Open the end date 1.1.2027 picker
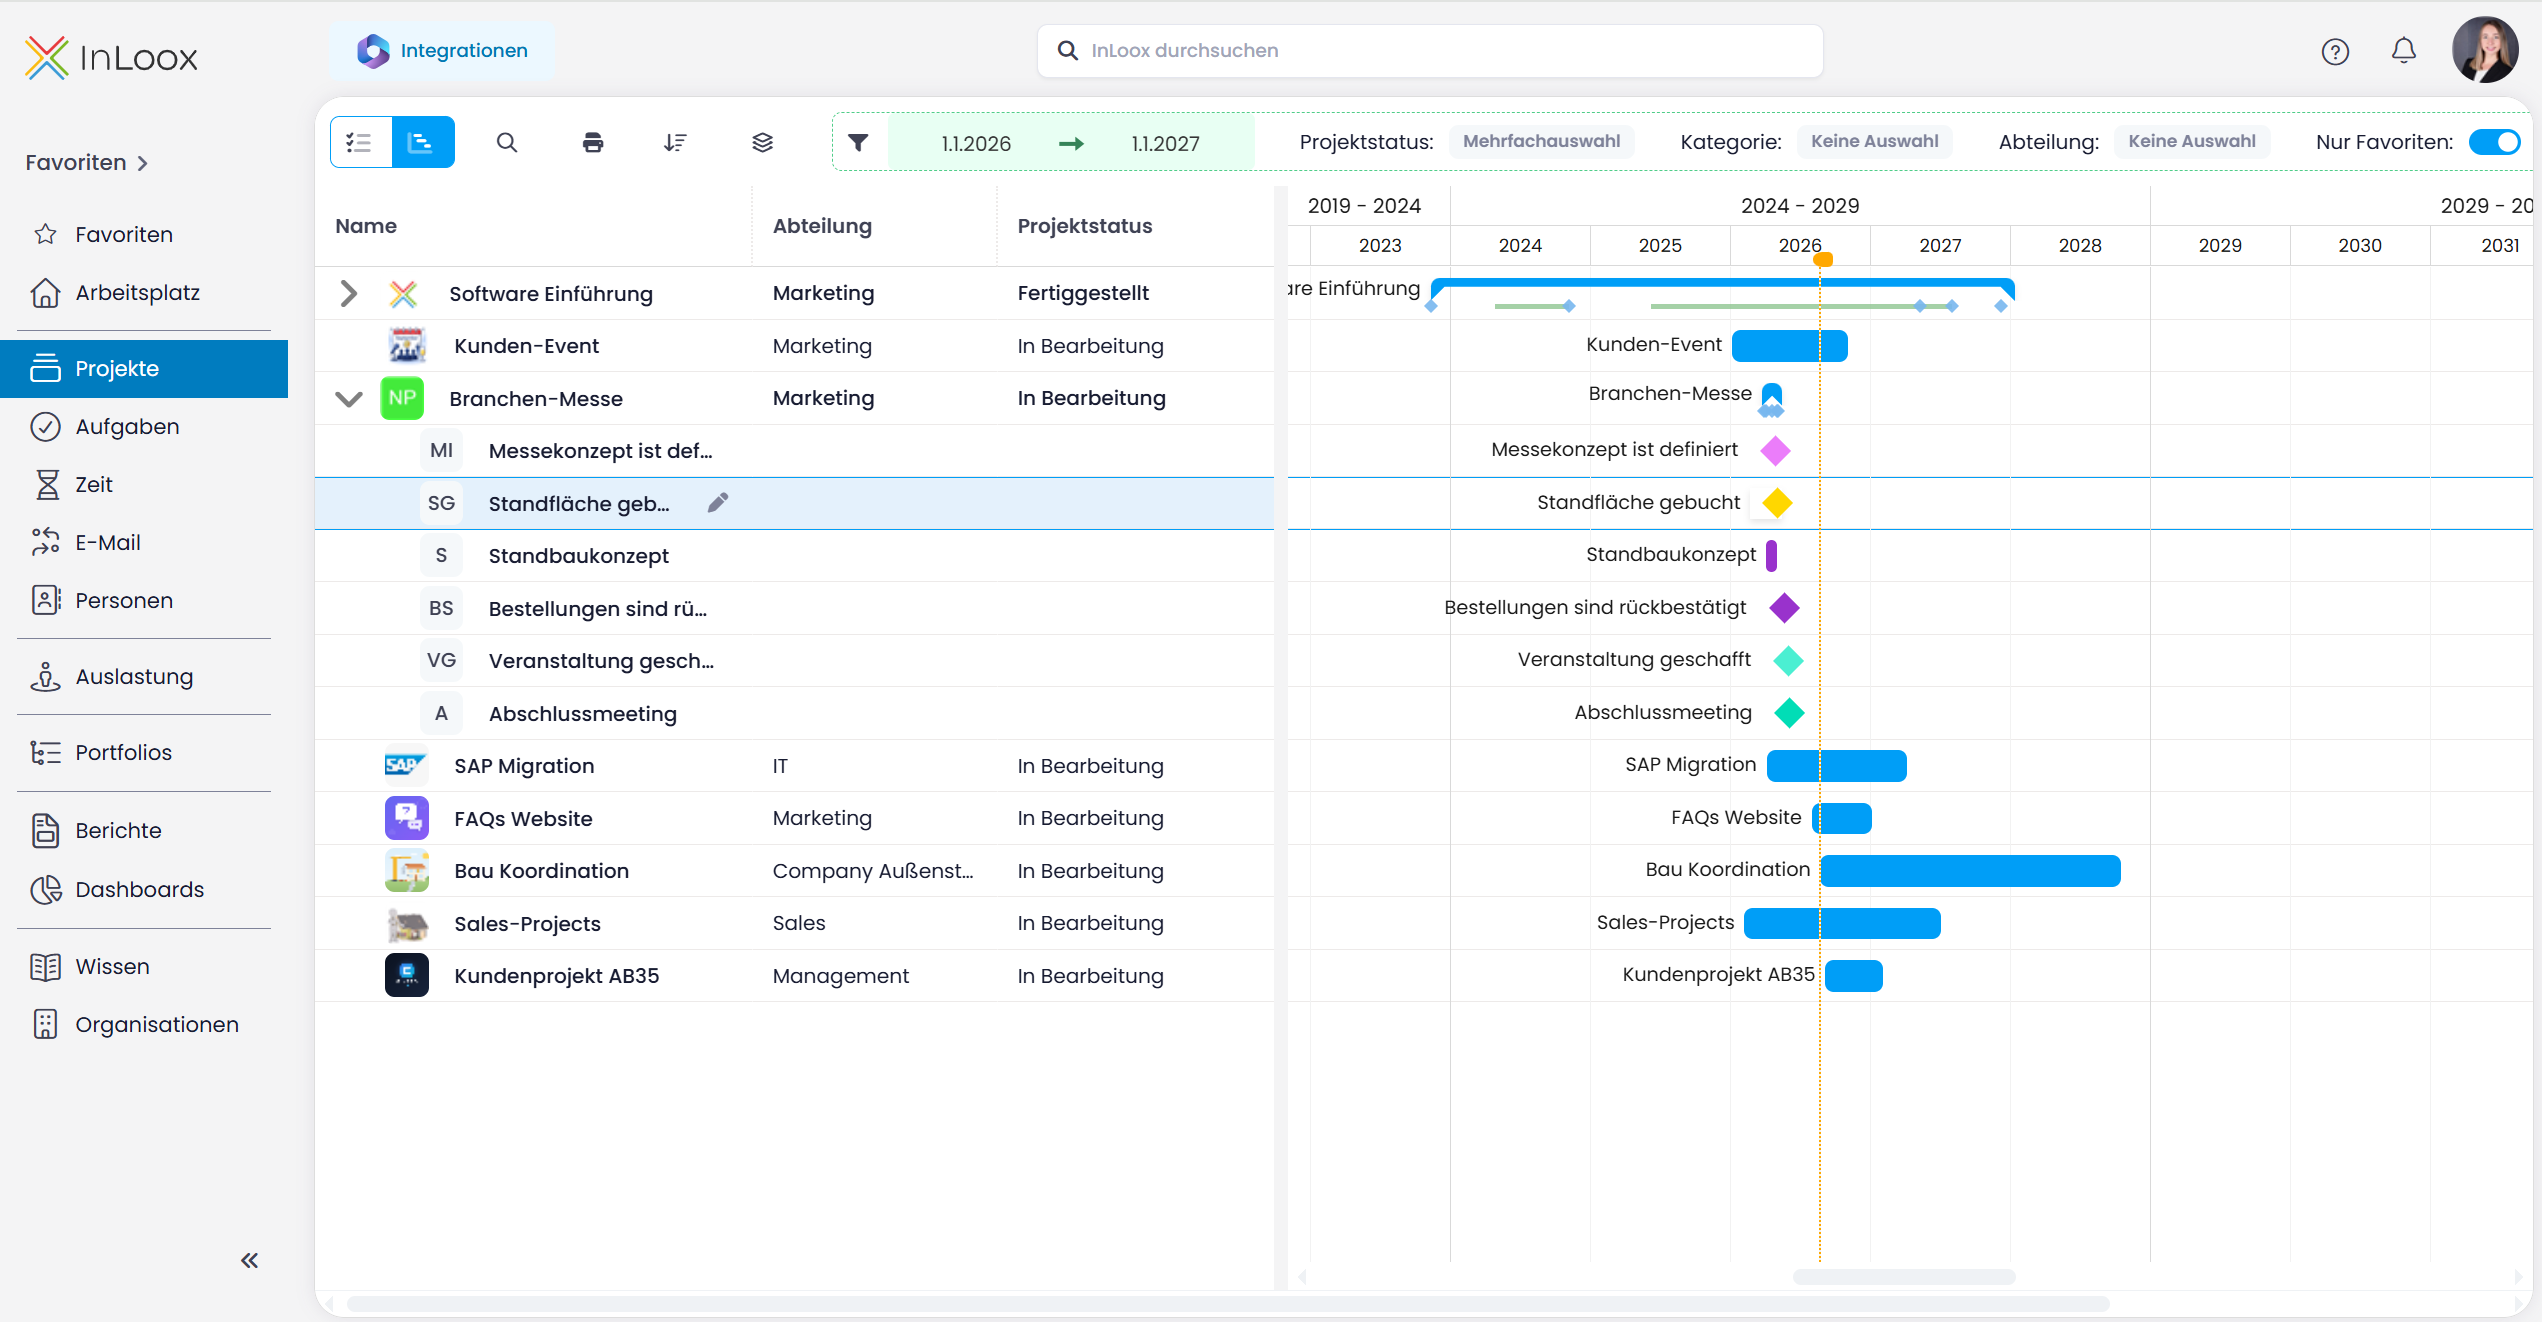Viewport: 2542px width, 1322px height. pyautogui.click(x=1165, y=144)
